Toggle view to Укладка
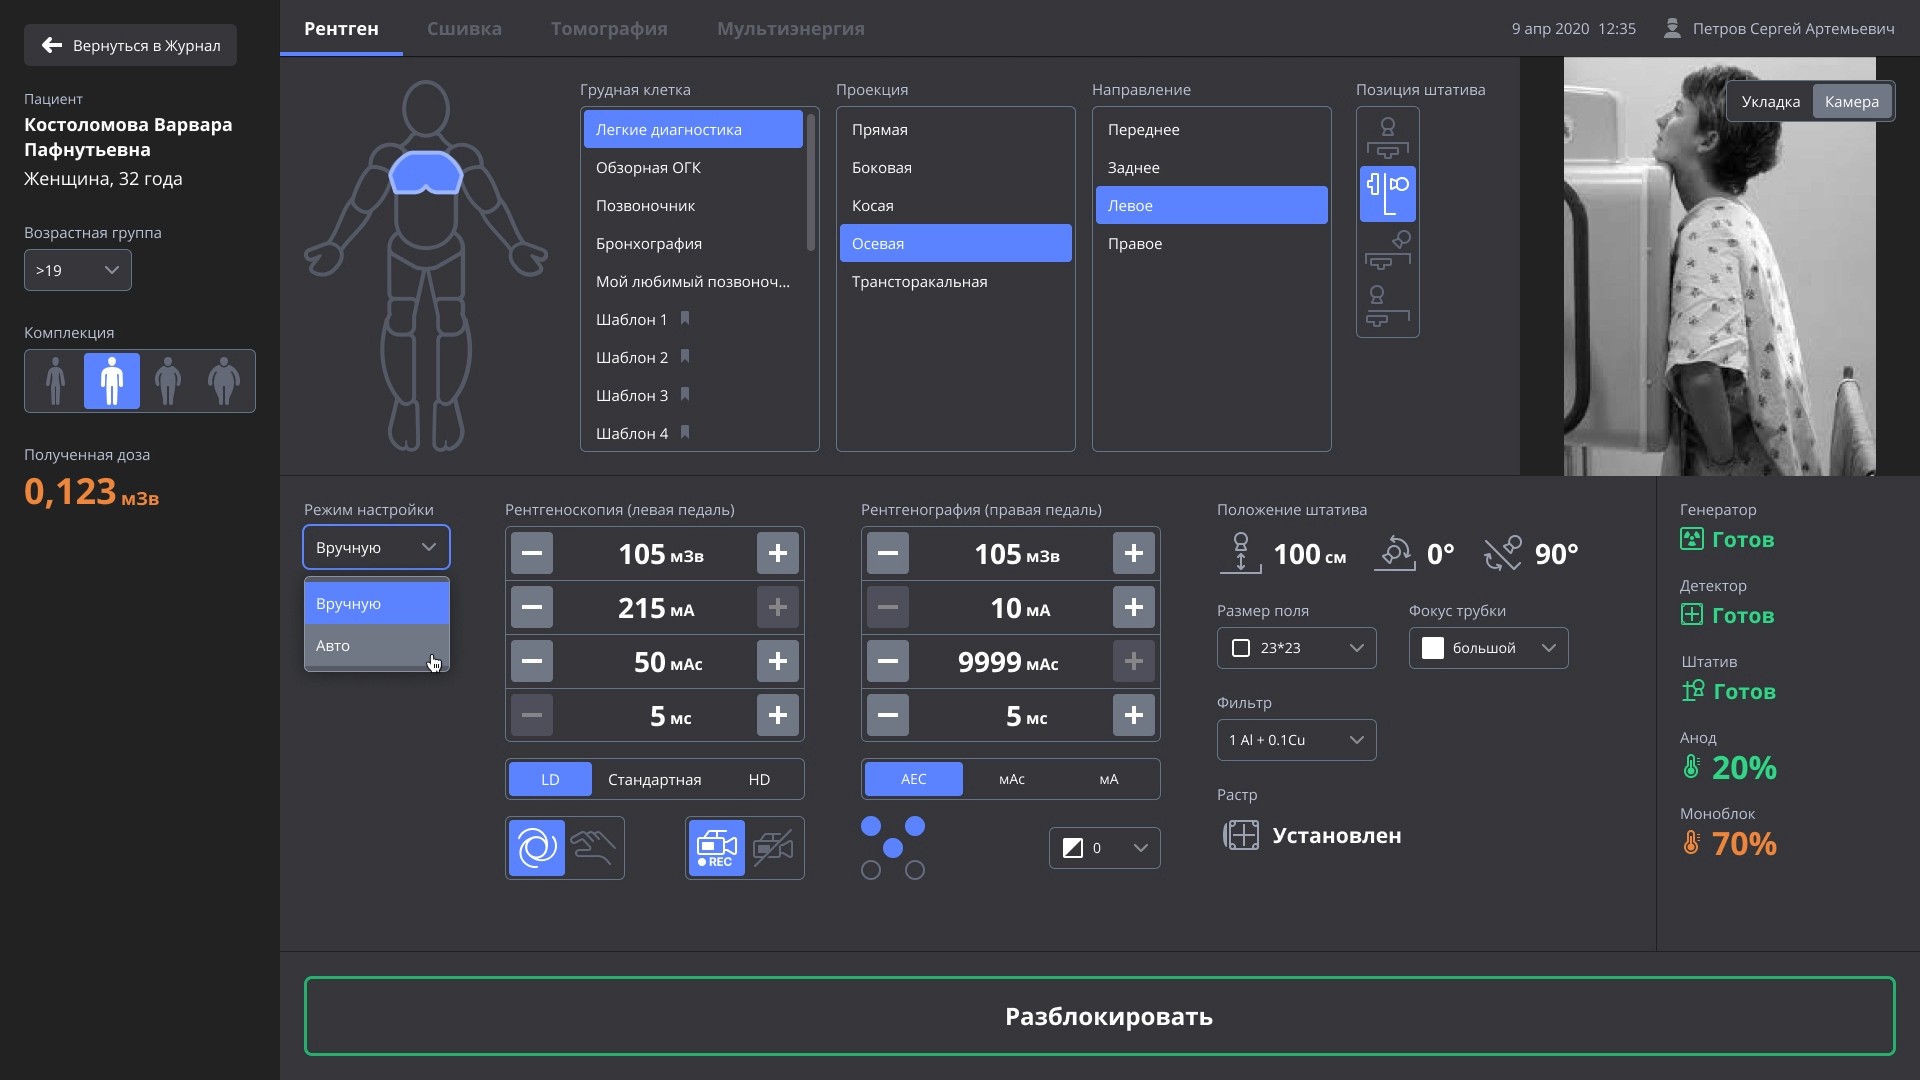This screenshot has width=1920, height=1080. (x=1770, y=102)
